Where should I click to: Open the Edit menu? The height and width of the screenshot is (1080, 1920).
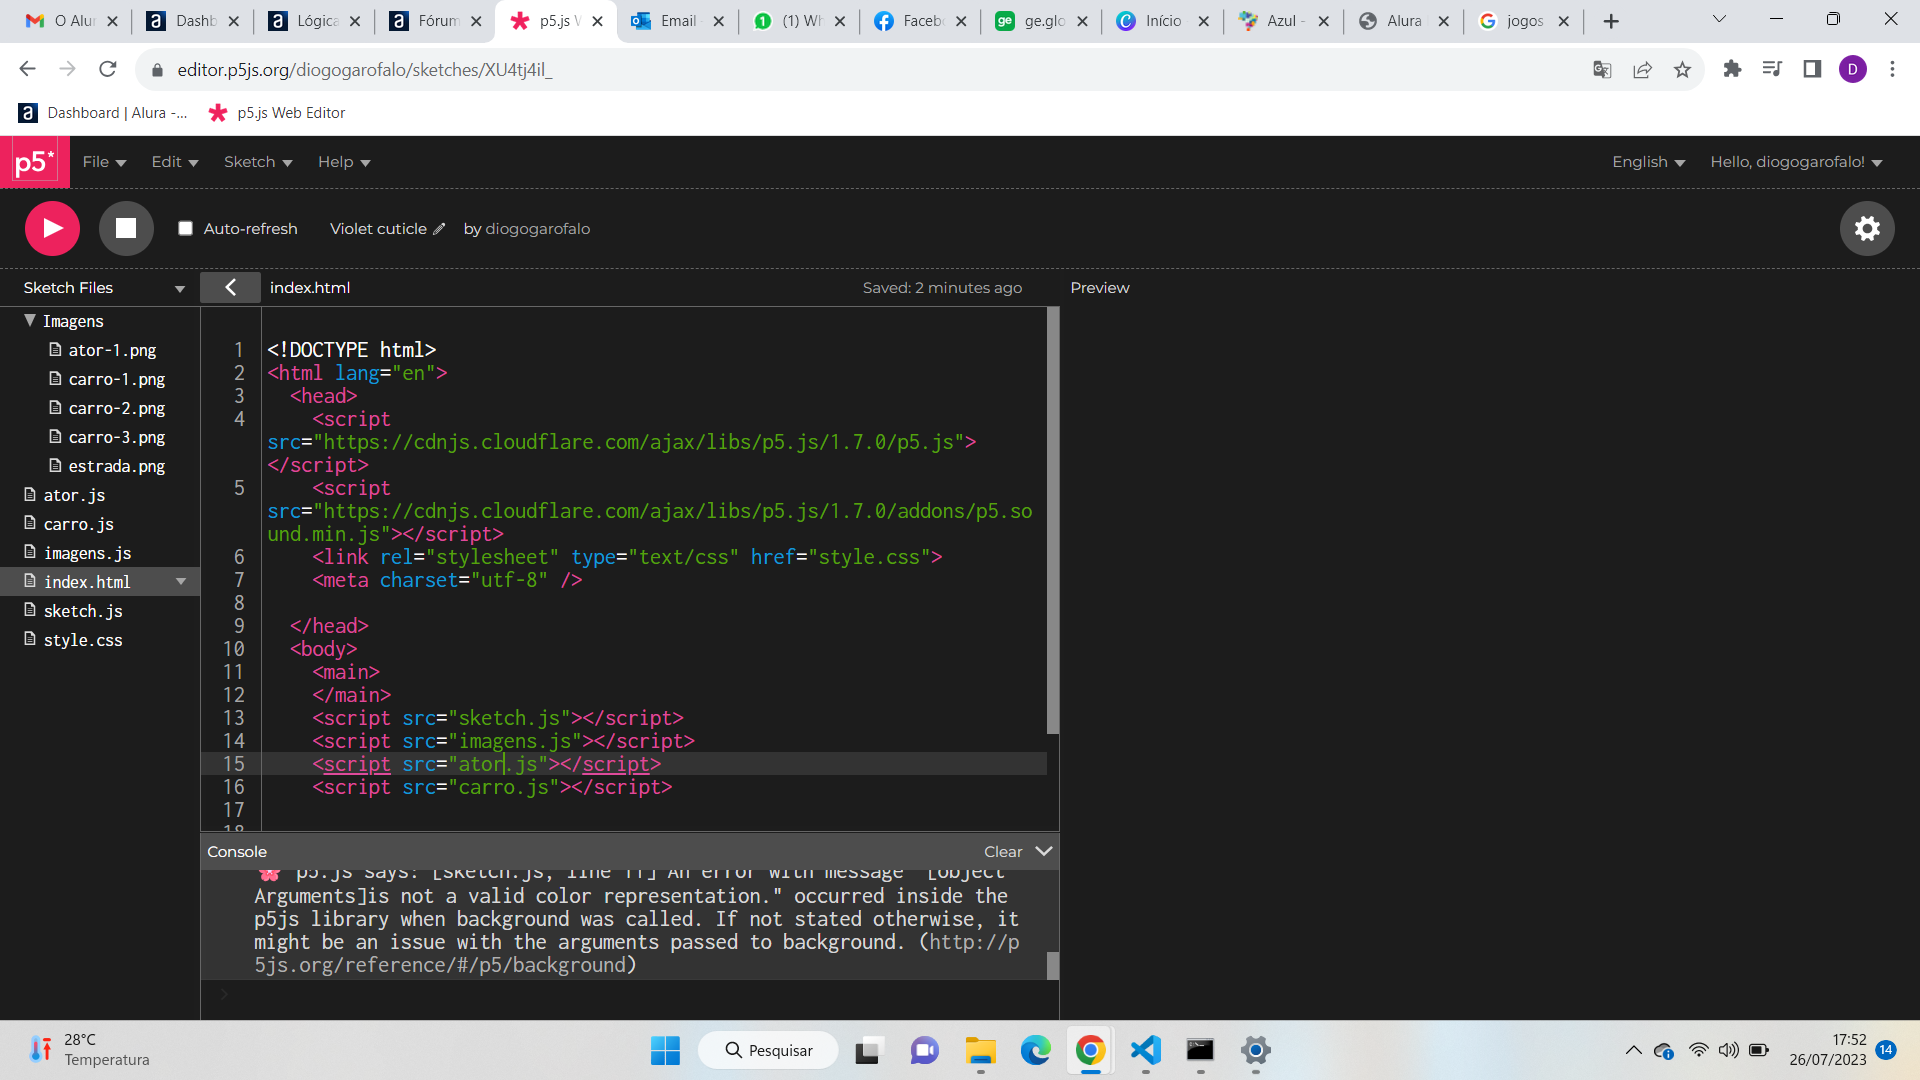point(171,161)
